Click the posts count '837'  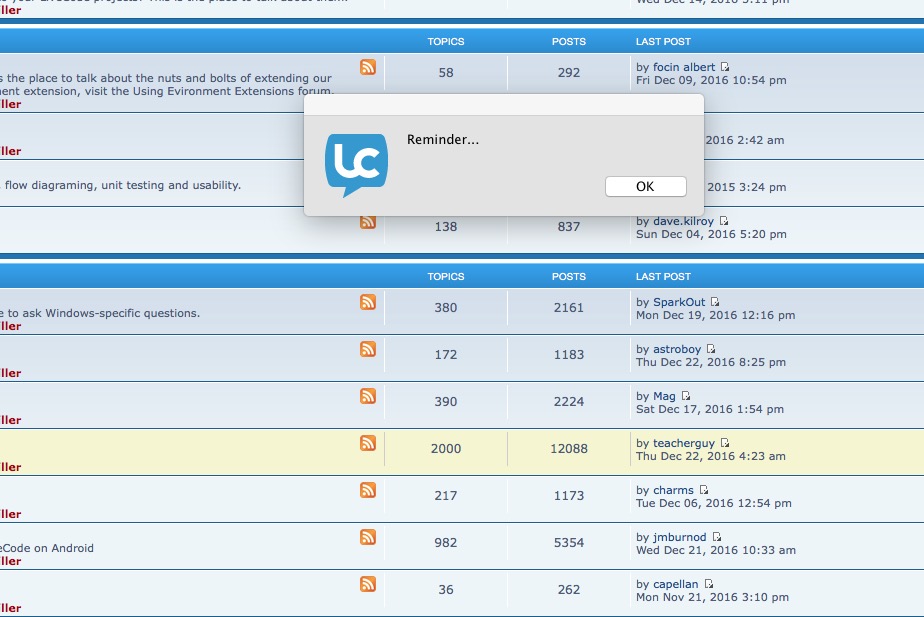coord(569,226)
